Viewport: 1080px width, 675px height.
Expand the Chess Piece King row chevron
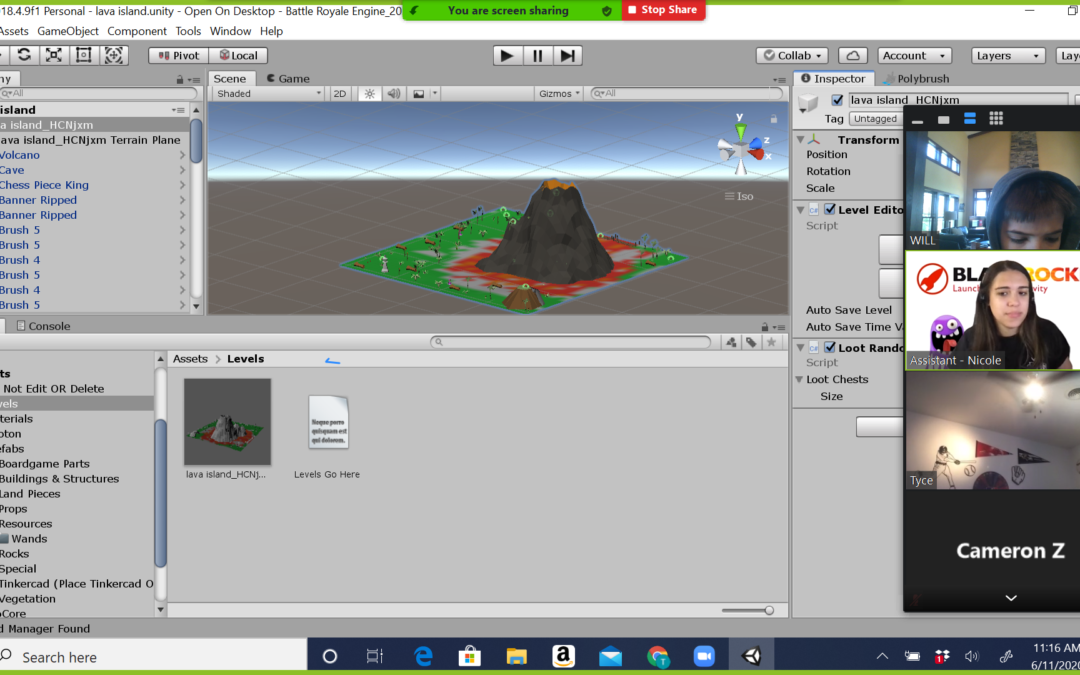click(183, 185)
